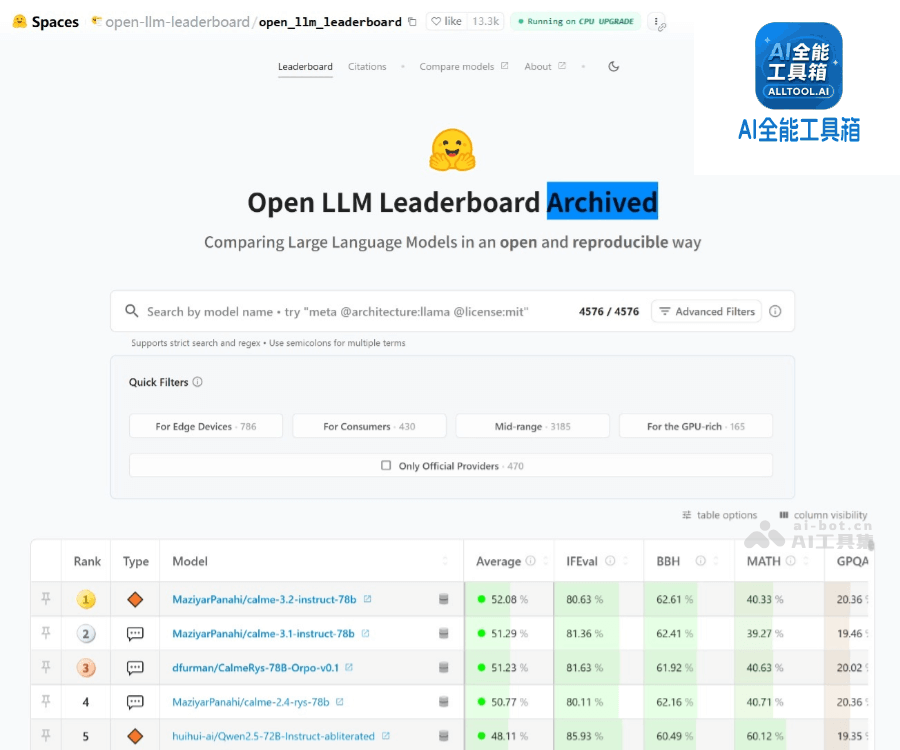Sort by the IFEval column arrows

pyautogui.click(x=626, y=561)
